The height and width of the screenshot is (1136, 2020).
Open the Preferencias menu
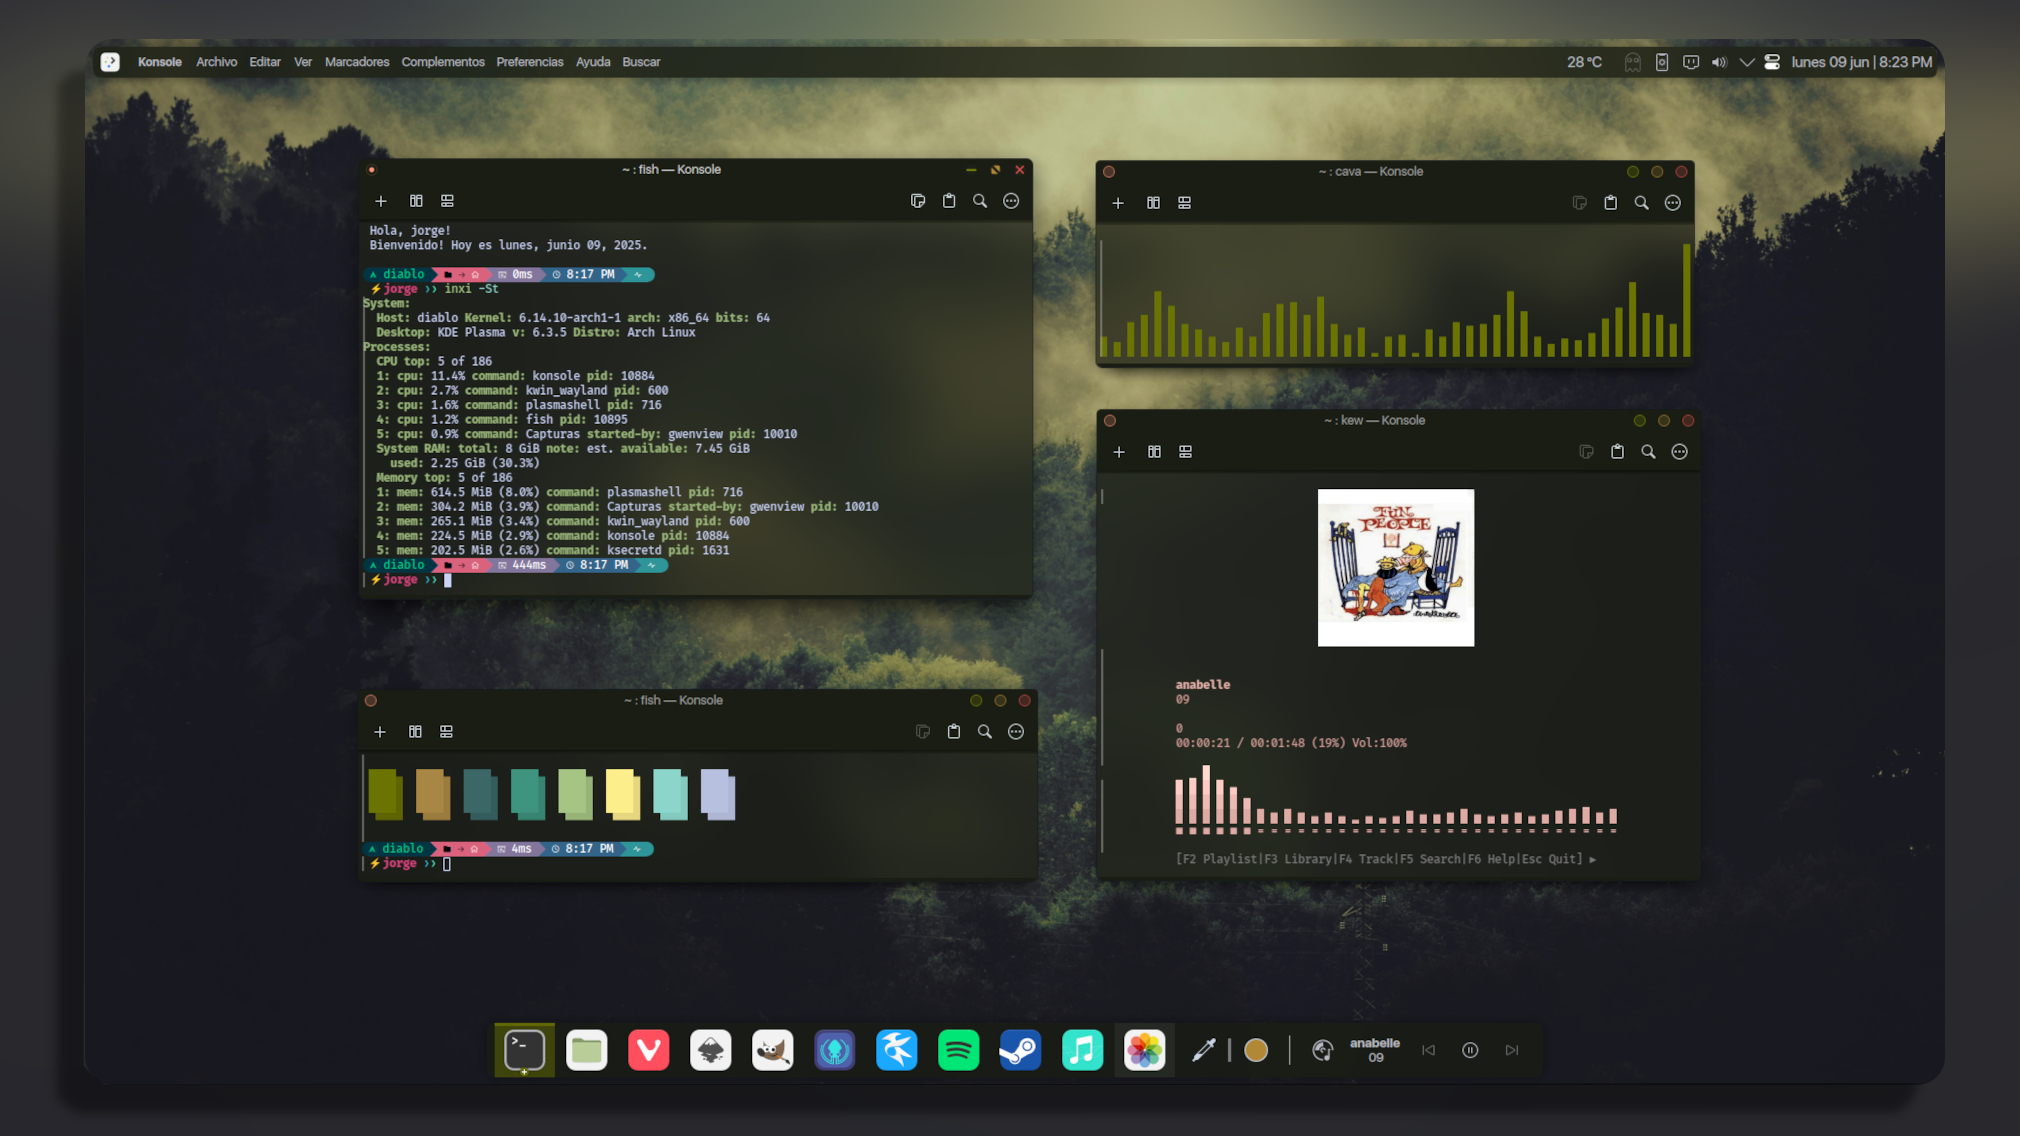click(x=530, y=62)
